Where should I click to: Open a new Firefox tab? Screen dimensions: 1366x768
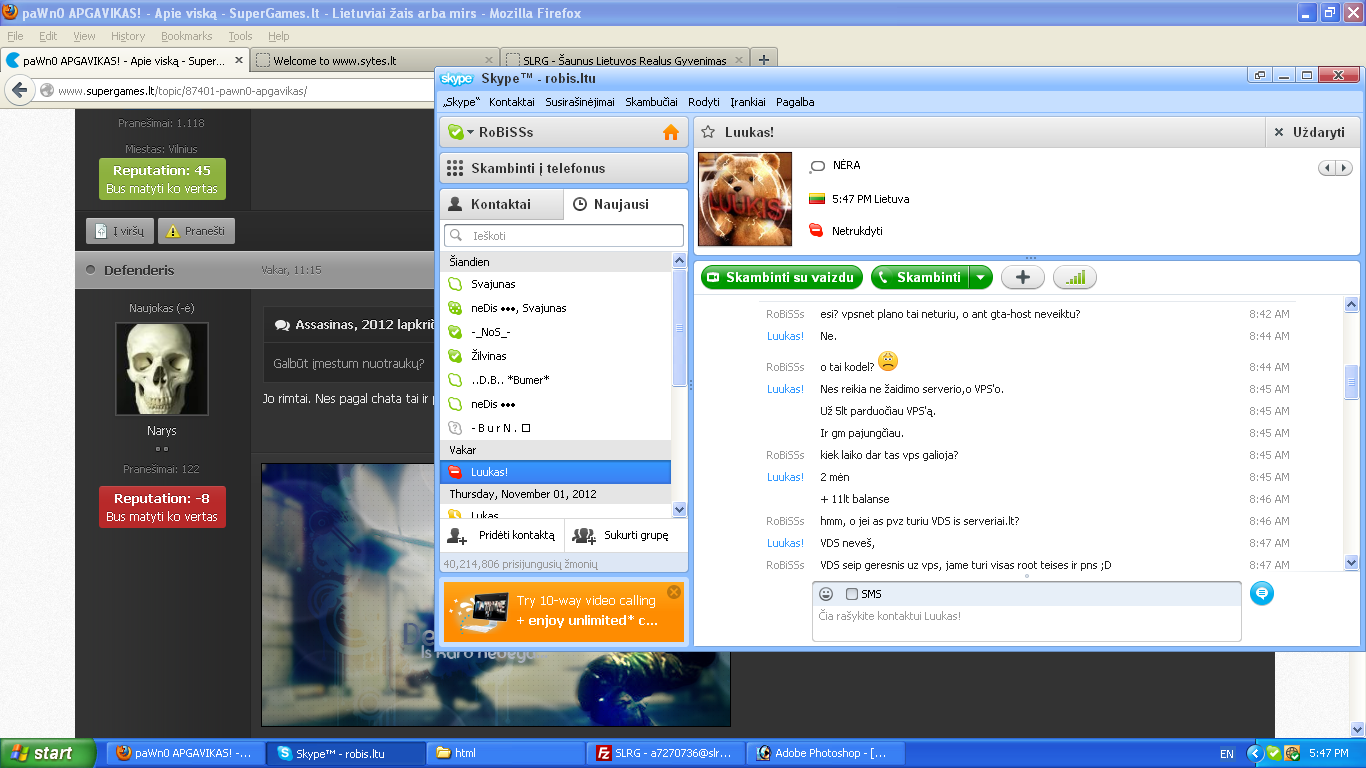[x=763, y=60]
